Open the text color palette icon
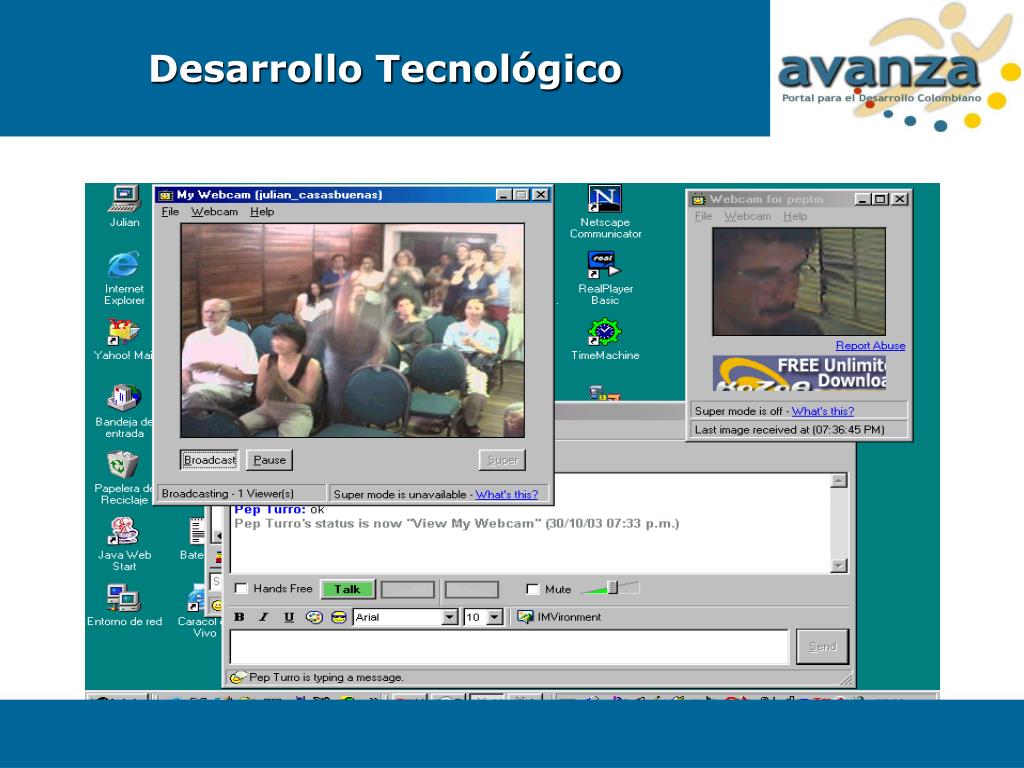 tap(314, 617)
